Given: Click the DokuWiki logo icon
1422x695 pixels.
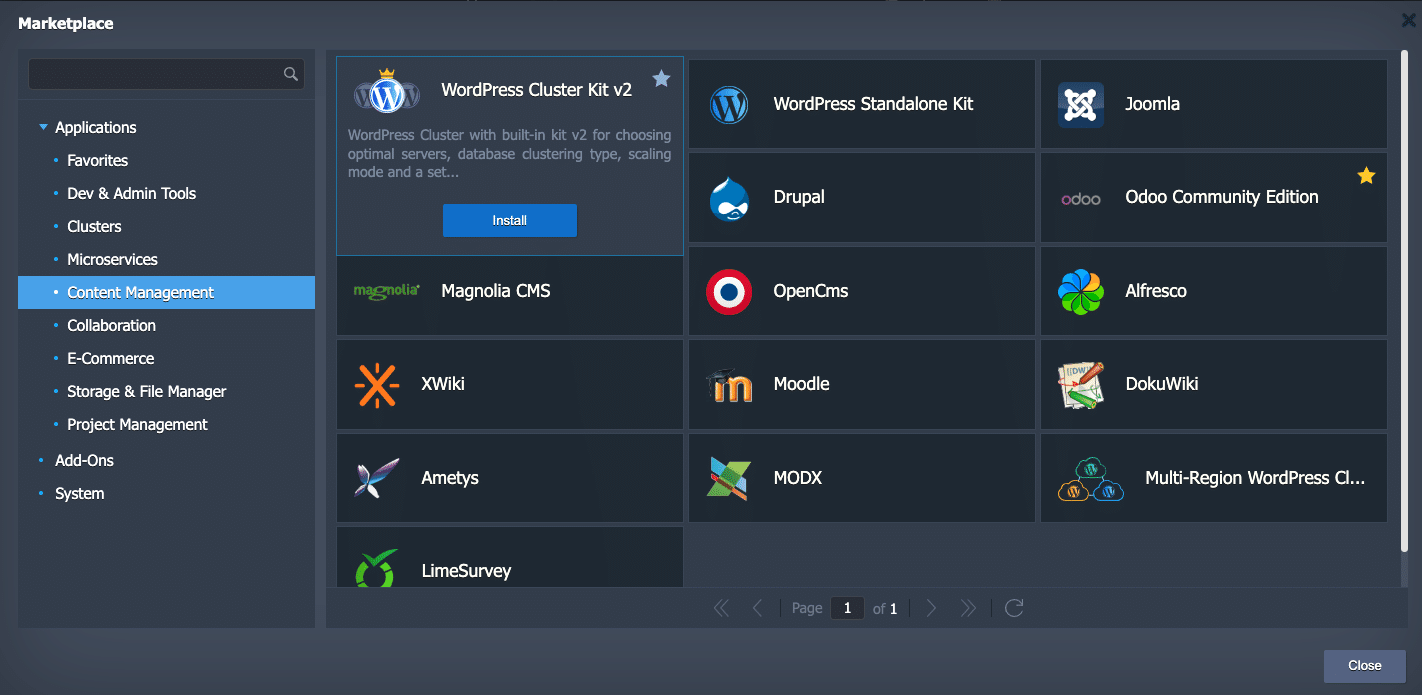Looking at the screenshot, I should 1081,385.
